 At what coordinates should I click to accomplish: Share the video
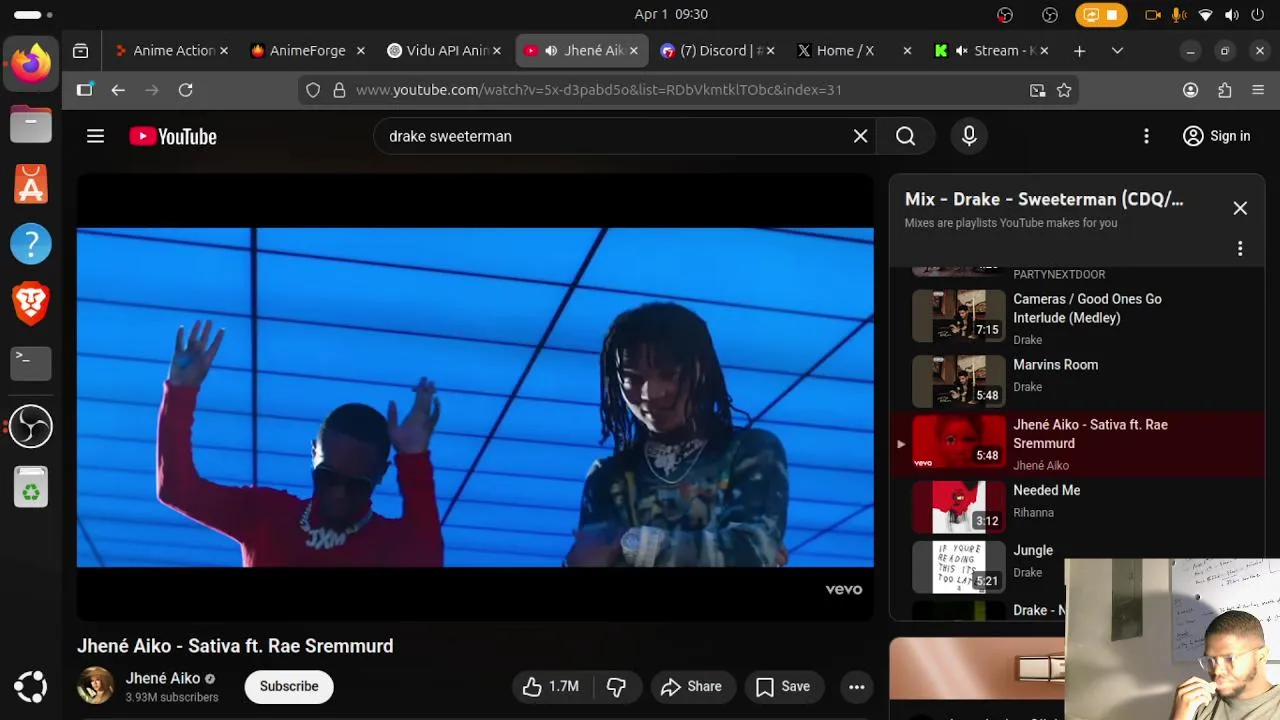pyautogui.click(x=691, y=686)
